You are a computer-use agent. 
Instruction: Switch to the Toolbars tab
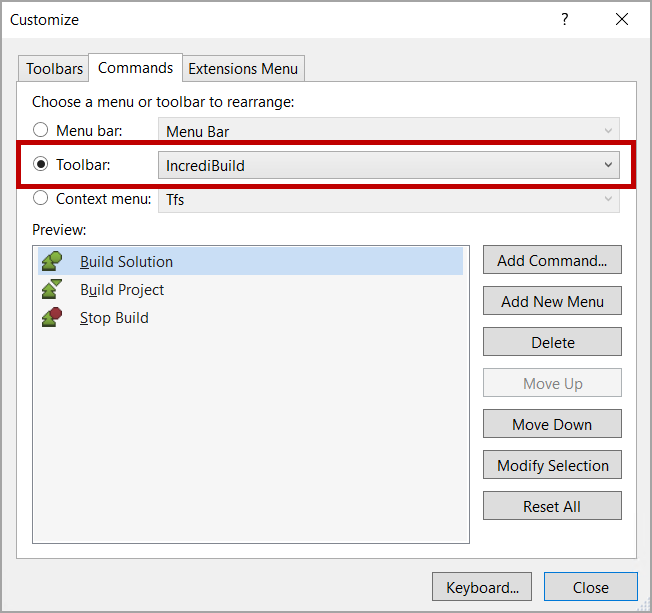54,69
